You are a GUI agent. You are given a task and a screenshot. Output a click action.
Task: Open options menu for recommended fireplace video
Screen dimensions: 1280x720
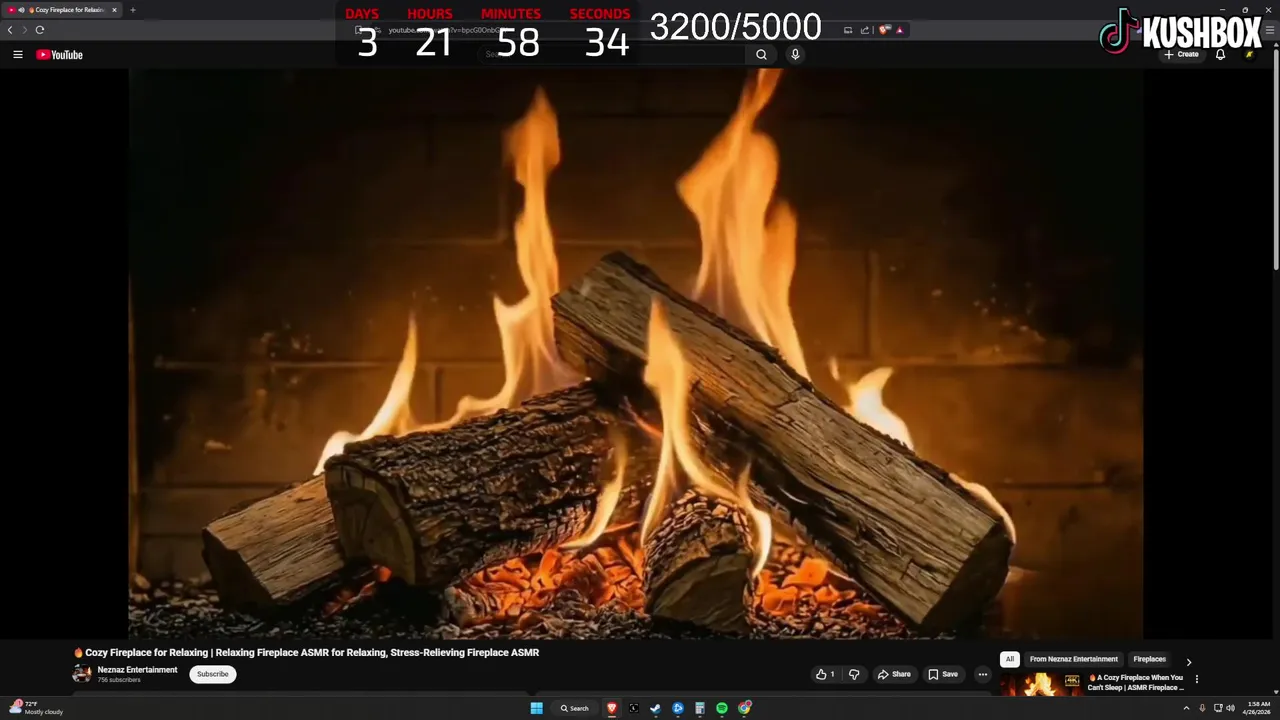[1197, 679]
